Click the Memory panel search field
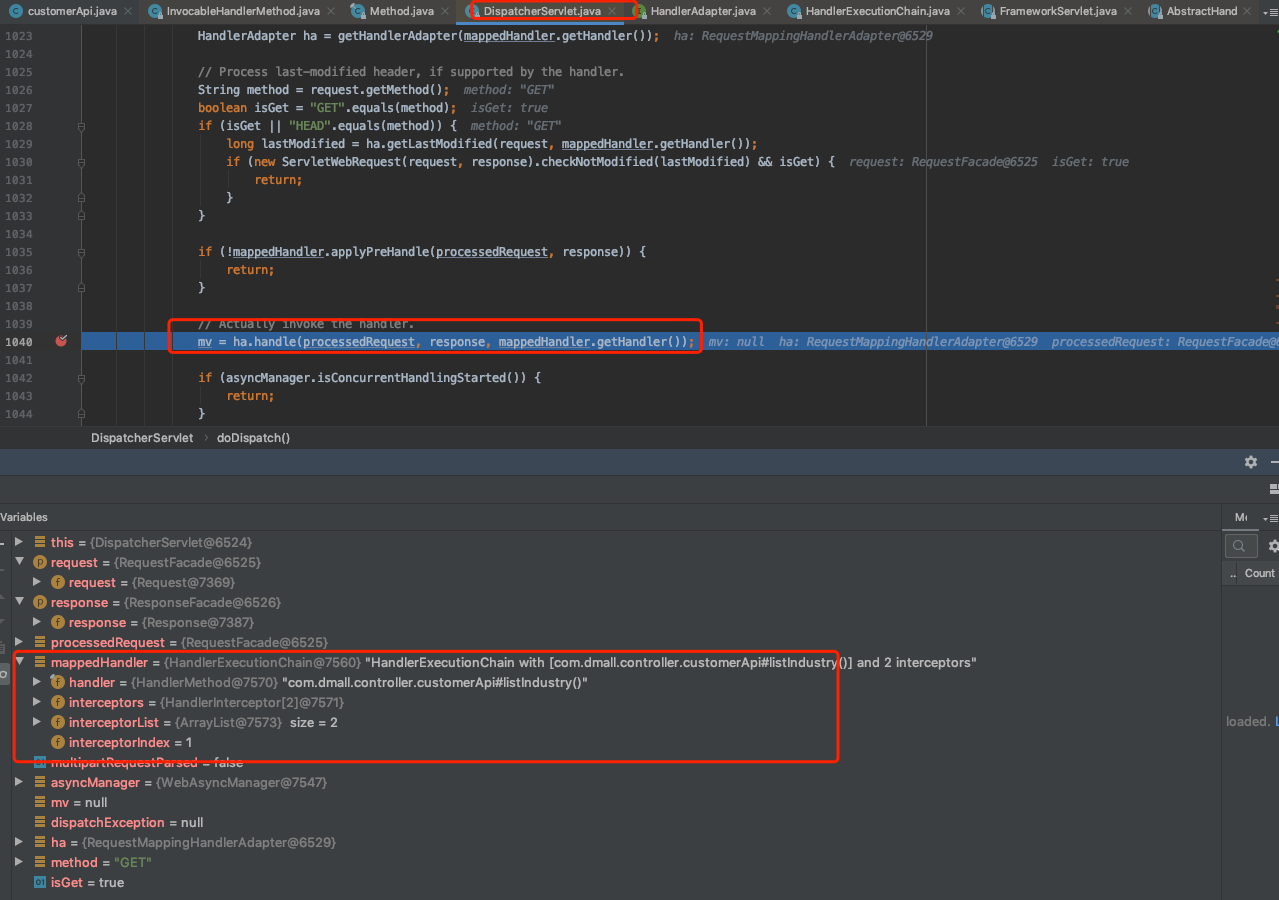Screen dimensions: 1279x900 pyautogui.click(x=1241, y=546)
